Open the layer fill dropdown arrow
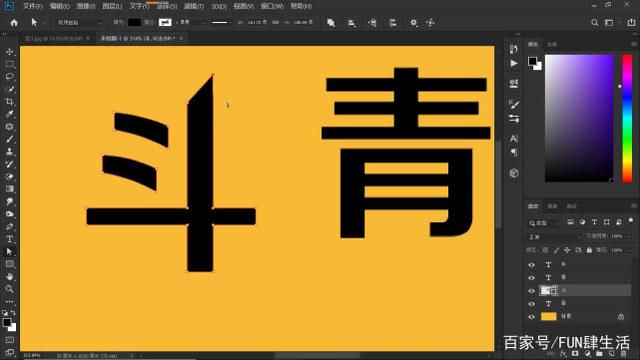Image resolution: width=640 pixels, height=360 pixels. pos(628,250)
